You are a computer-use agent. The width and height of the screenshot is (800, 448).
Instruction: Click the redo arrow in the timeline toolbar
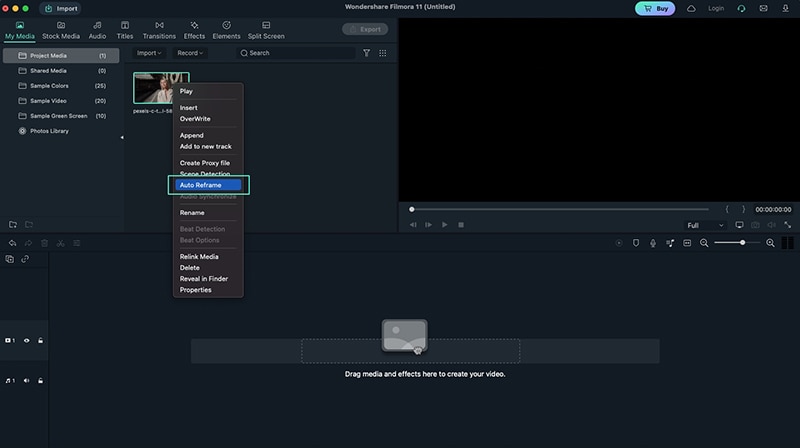tap(28, 243)
